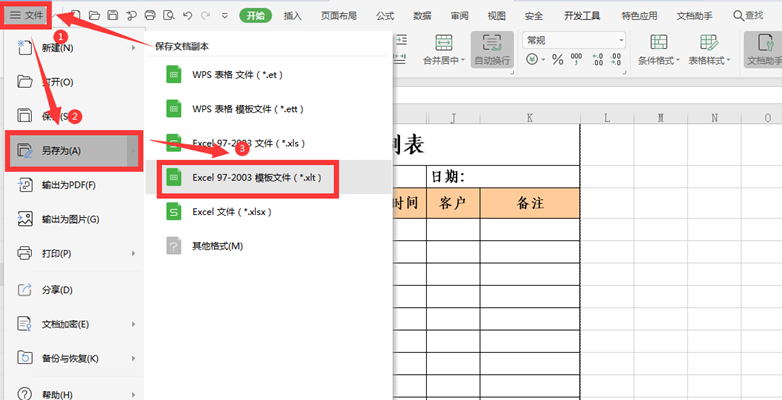Save as Excel 文件 (*.xlsx)
Screen dimensions: 782x400
268,212
